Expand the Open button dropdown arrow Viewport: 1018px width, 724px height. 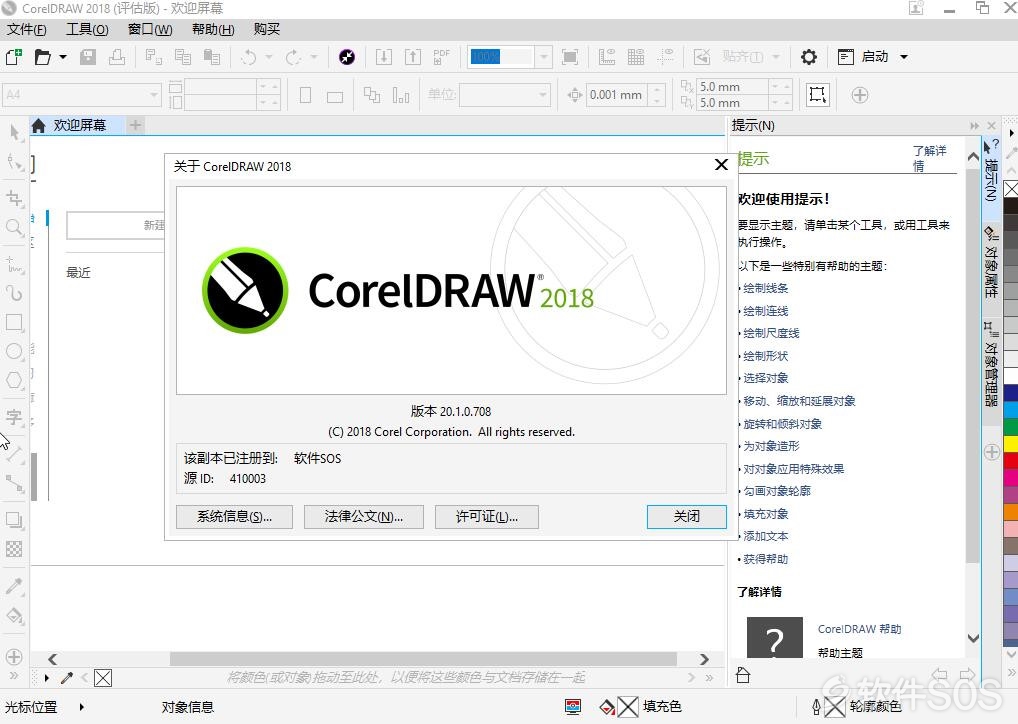pos(63,57)
